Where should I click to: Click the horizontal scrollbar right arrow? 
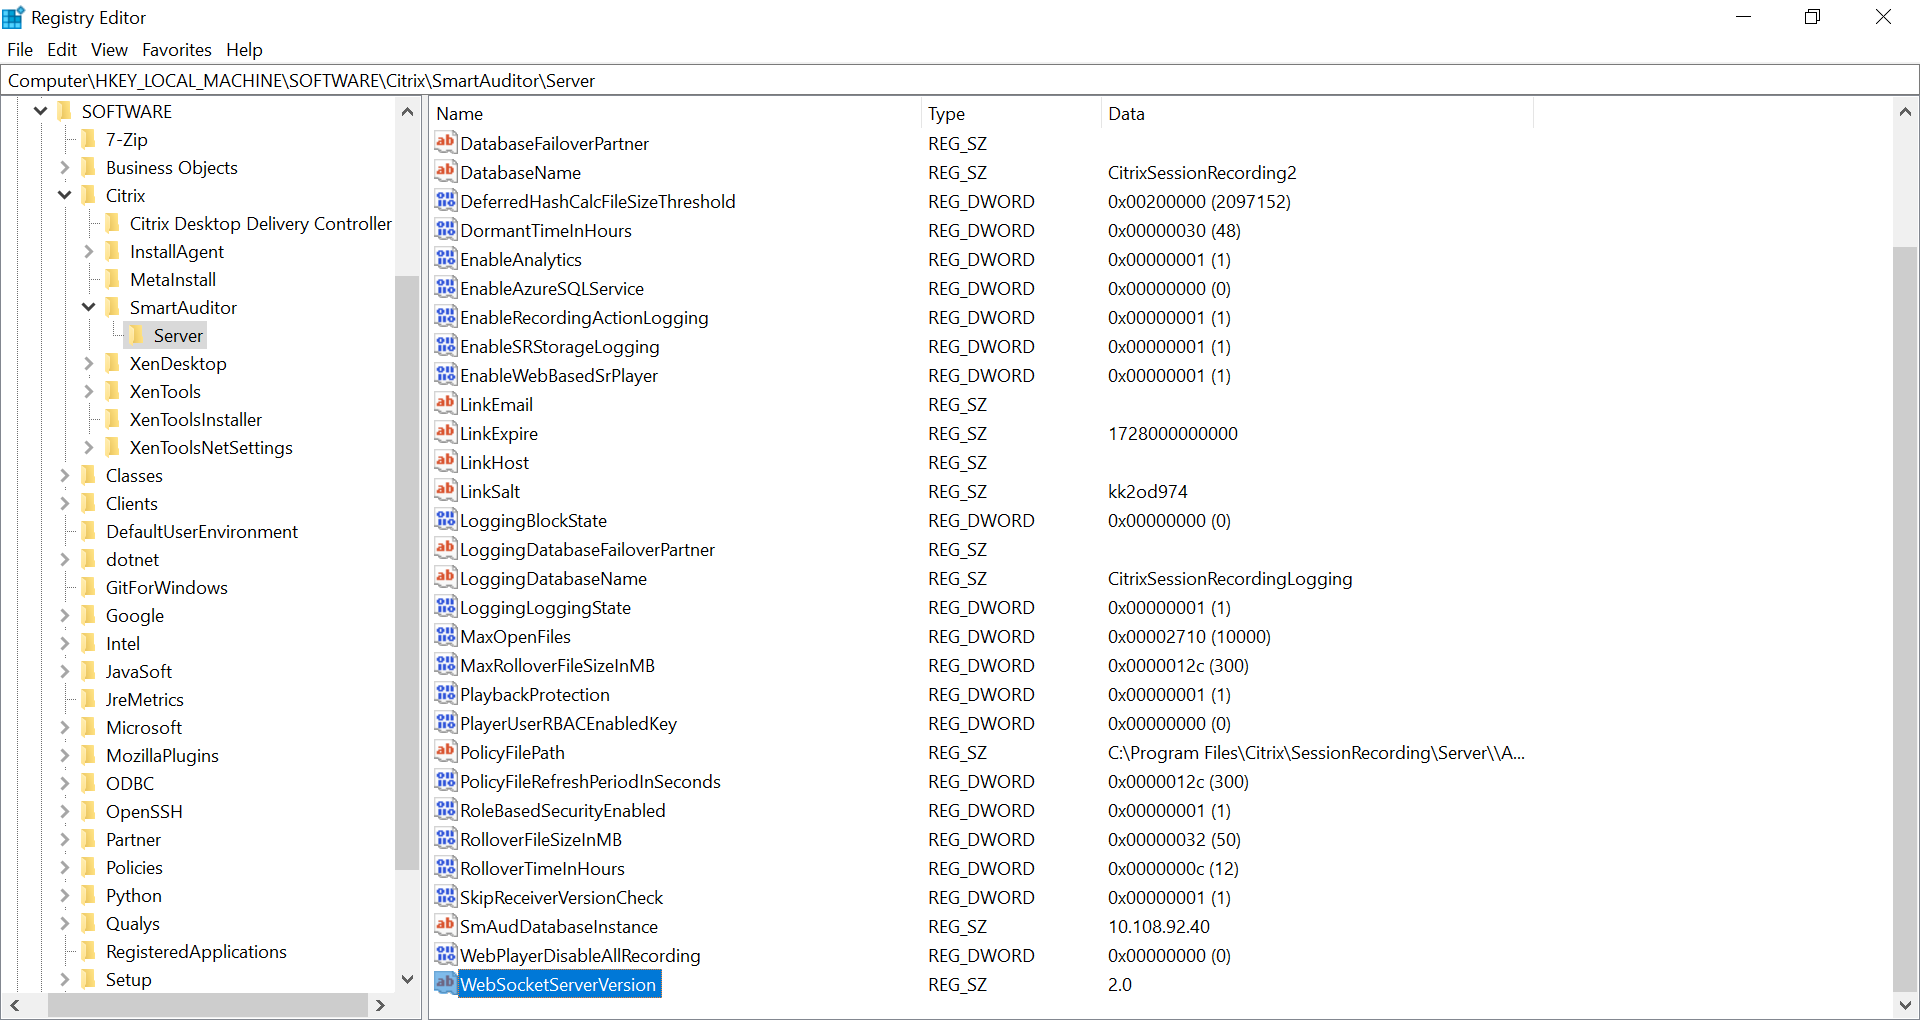click(381, 1006)
